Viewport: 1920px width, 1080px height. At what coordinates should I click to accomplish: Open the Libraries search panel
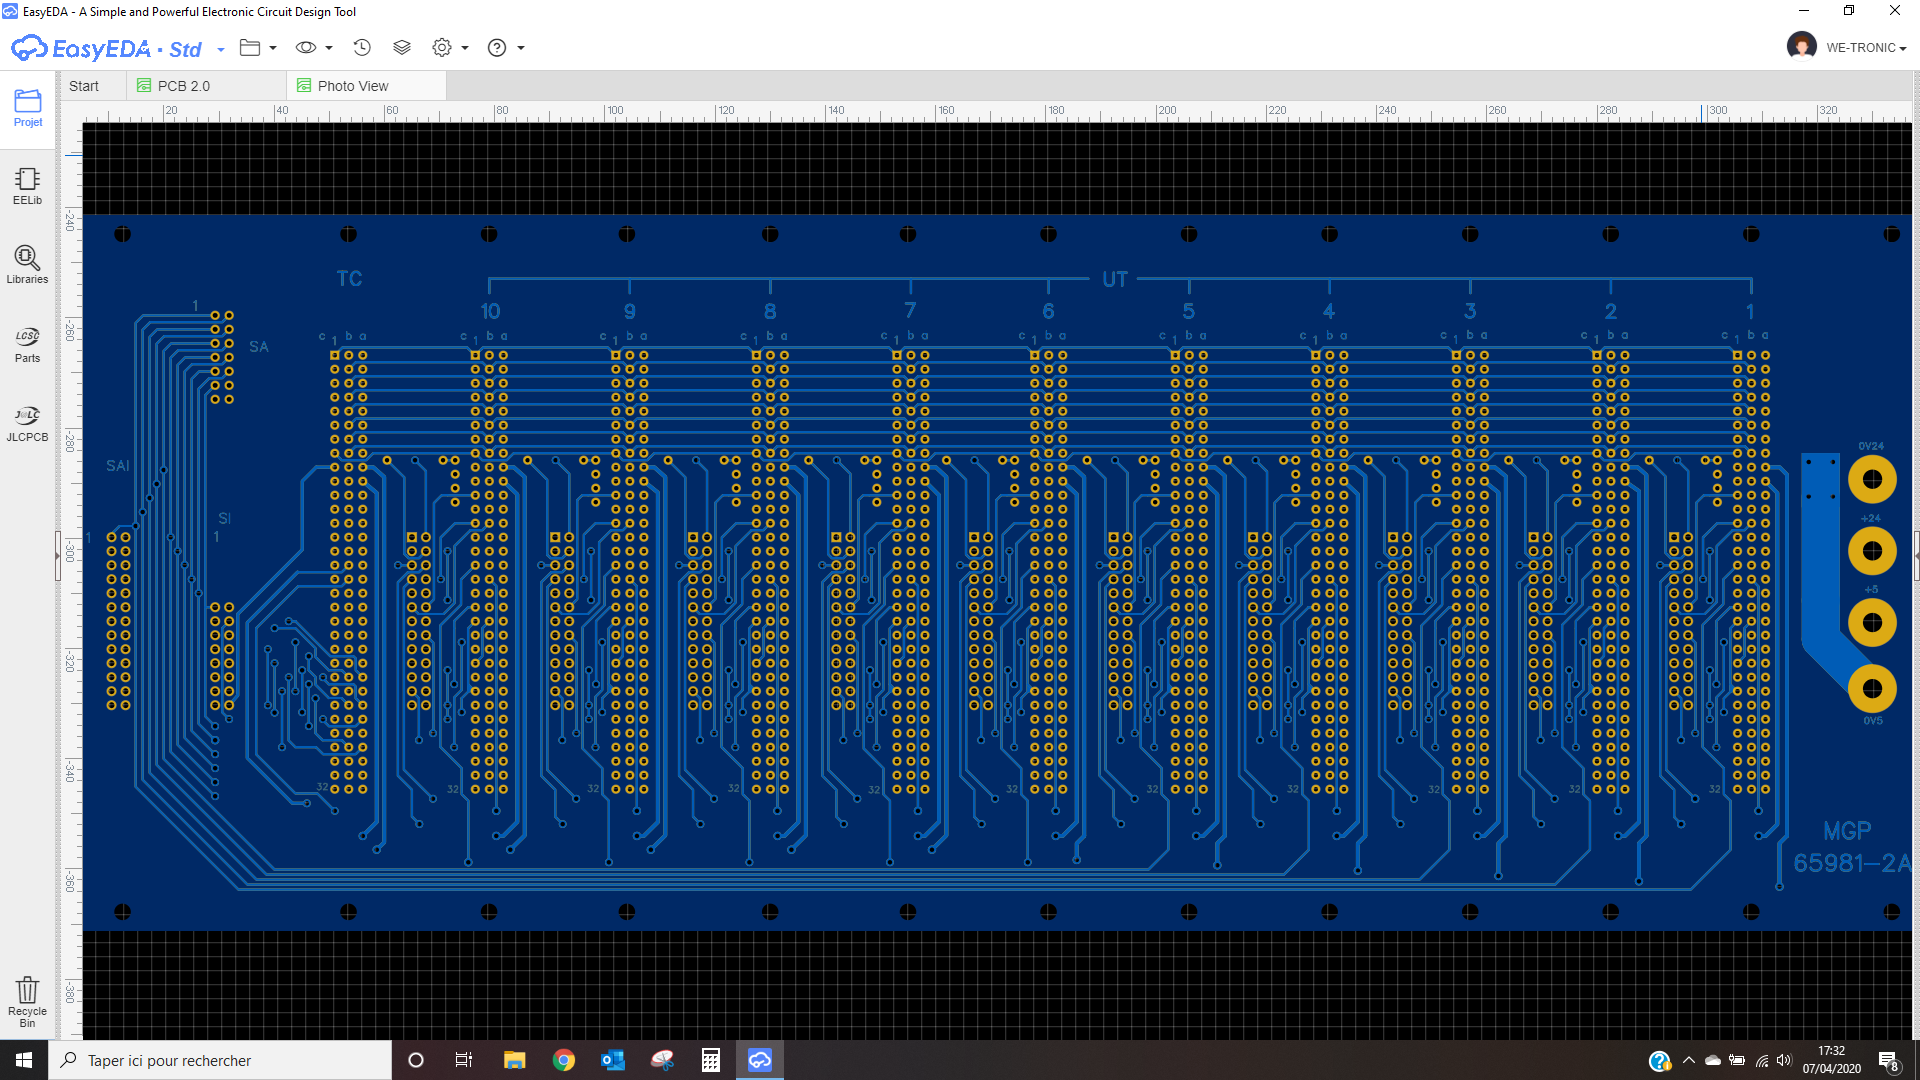[28, 265]
